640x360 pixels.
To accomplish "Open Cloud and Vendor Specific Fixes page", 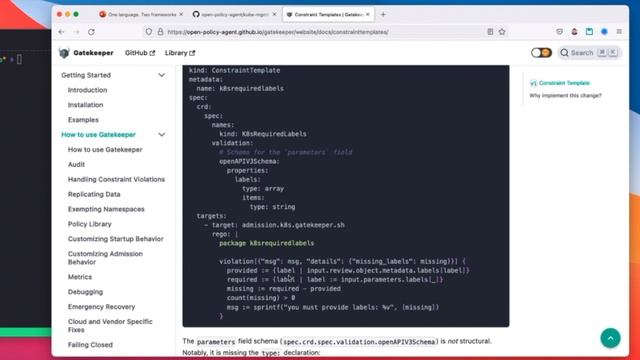I will point(110,326).
